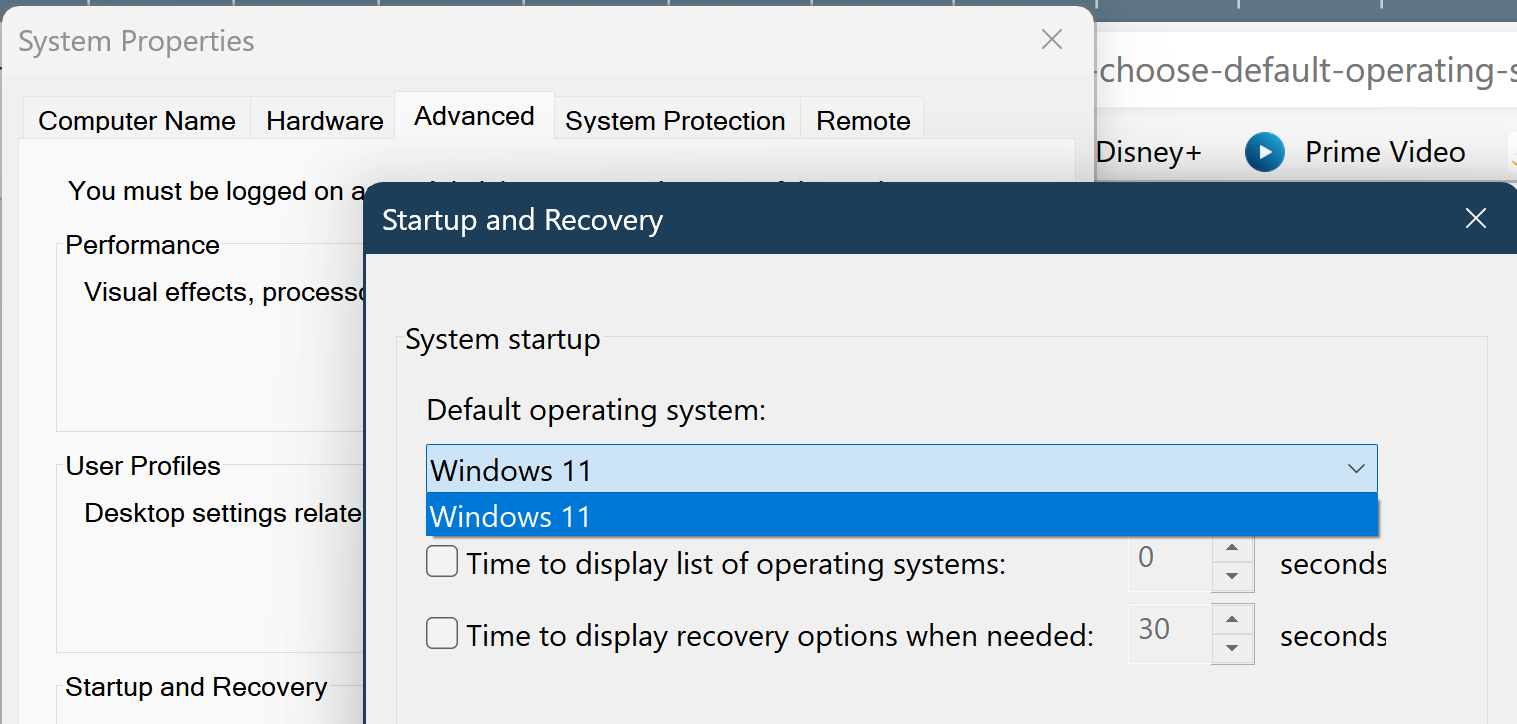
Task: Switch to the System Protection tab
Action: 675,120
